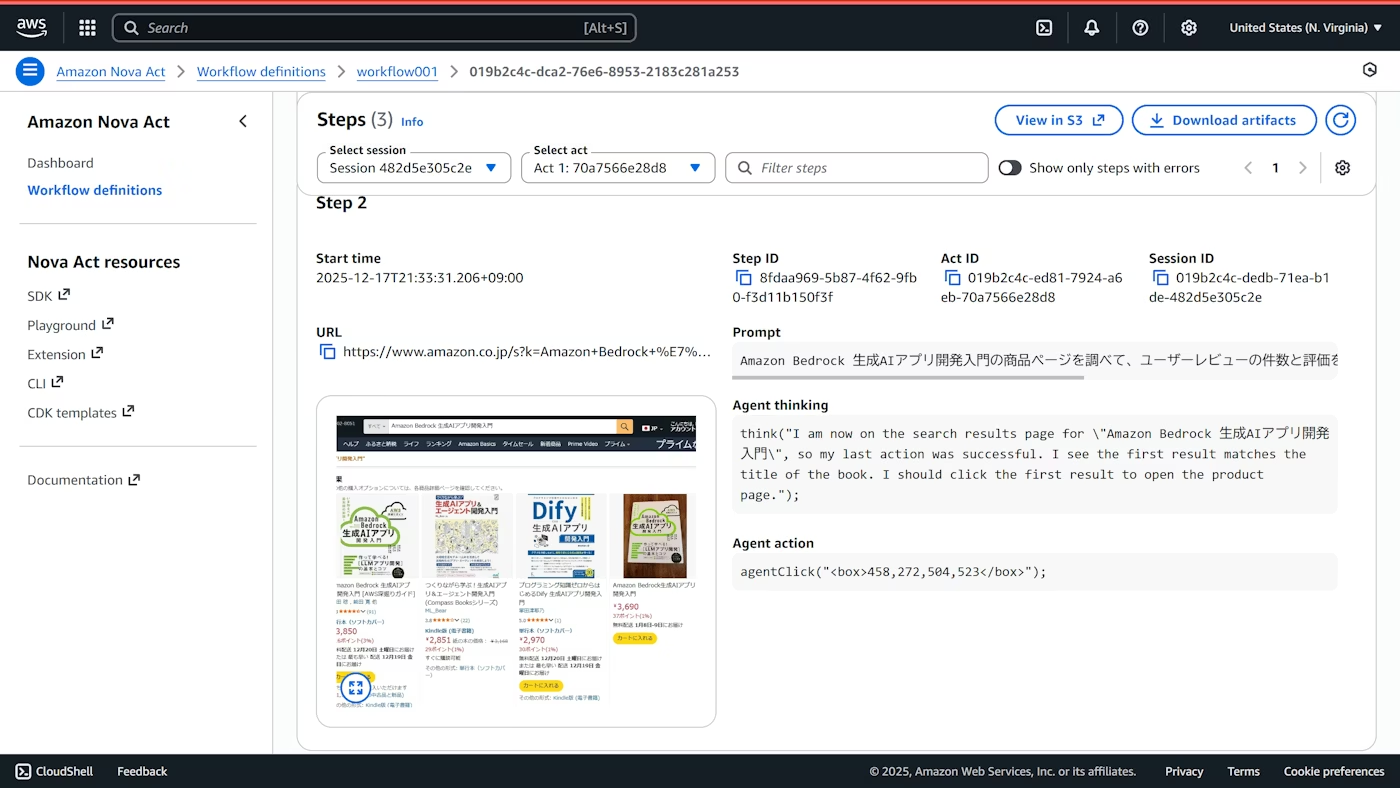Screen dimensions: 1400x788
Task: Toggle the blue hamburger navigation menu
Action: (x=30, y=71)
